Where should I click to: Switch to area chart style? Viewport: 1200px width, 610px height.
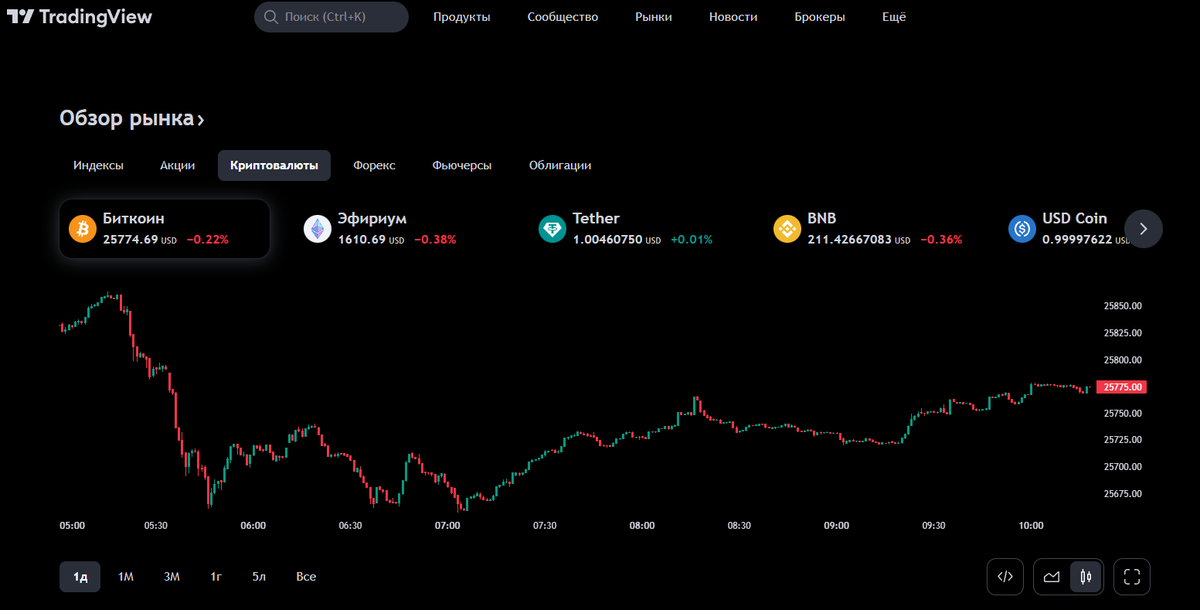[1052, 577]
